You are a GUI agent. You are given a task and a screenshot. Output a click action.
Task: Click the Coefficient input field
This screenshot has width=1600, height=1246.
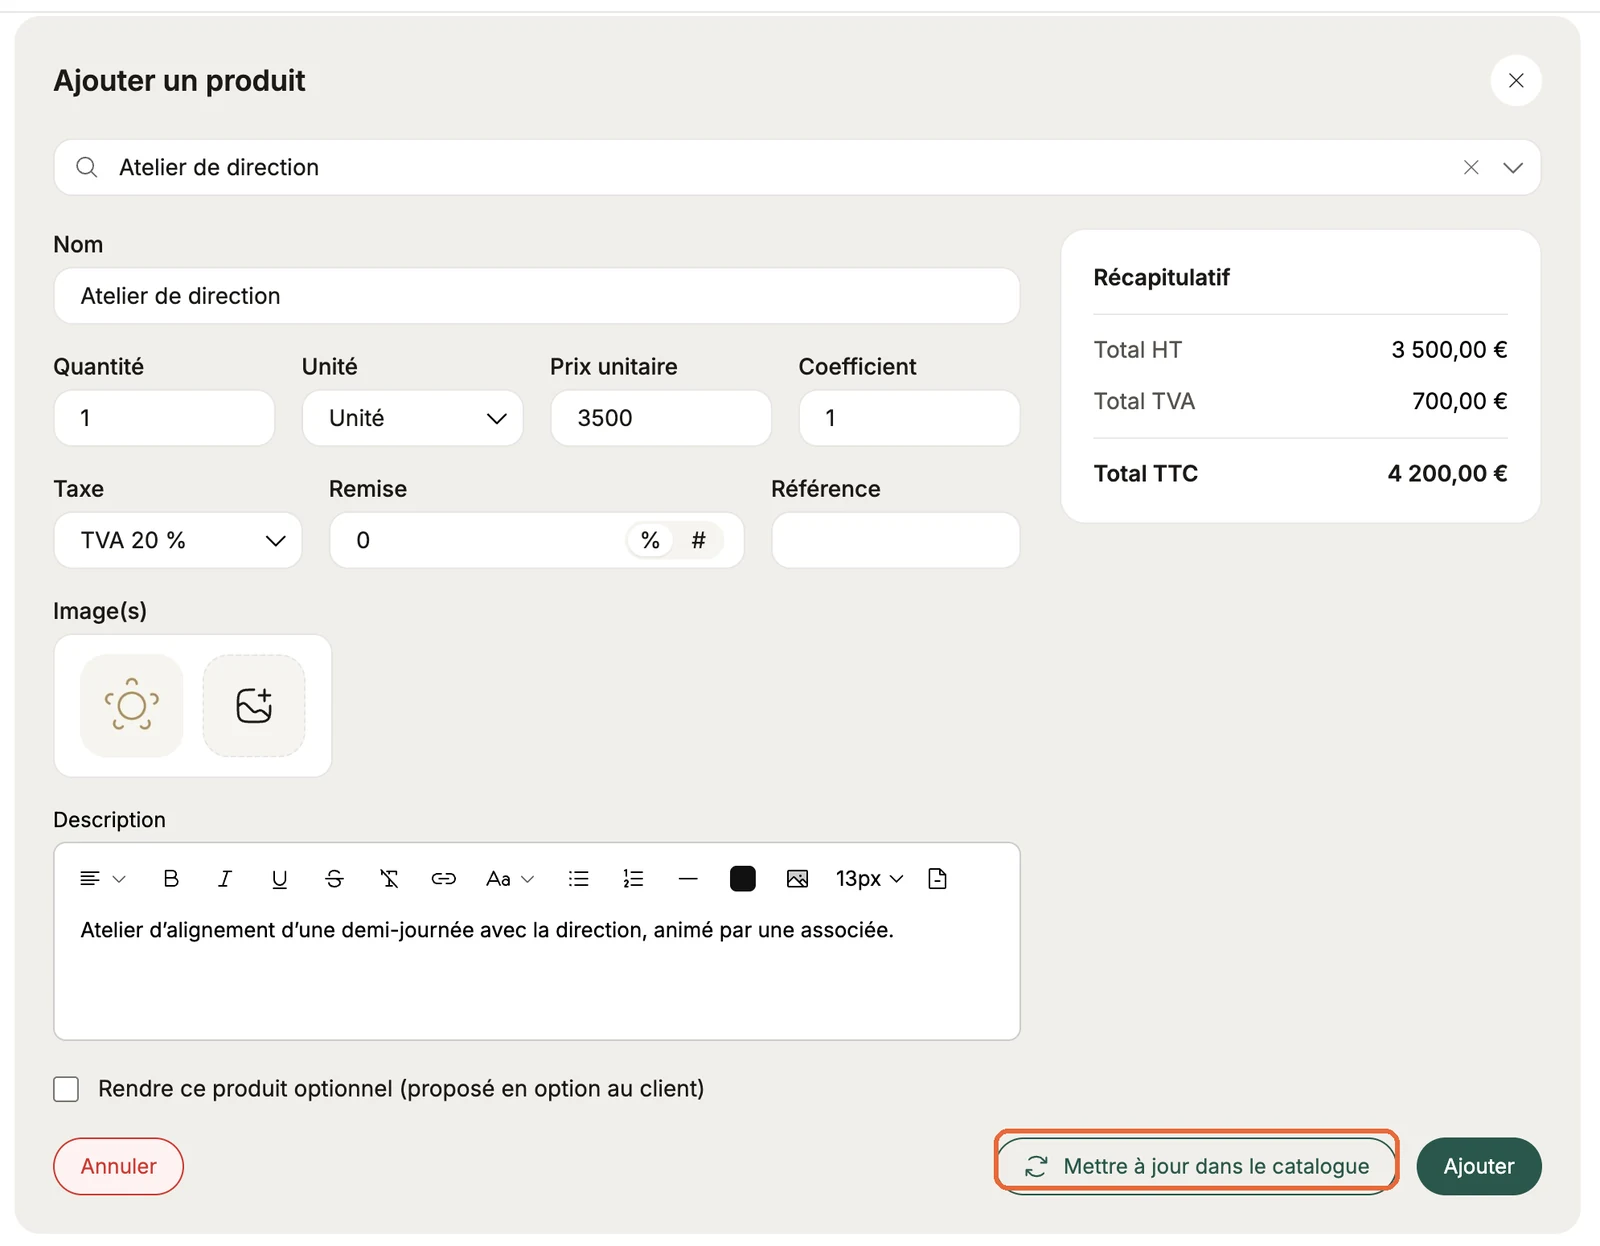pyautogui.click(x=909, y=418)
